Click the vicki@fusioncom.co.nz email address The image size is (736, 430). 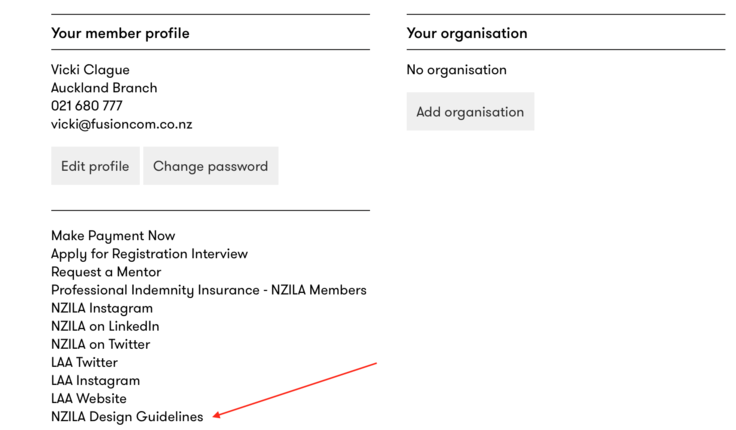(122, 124)
